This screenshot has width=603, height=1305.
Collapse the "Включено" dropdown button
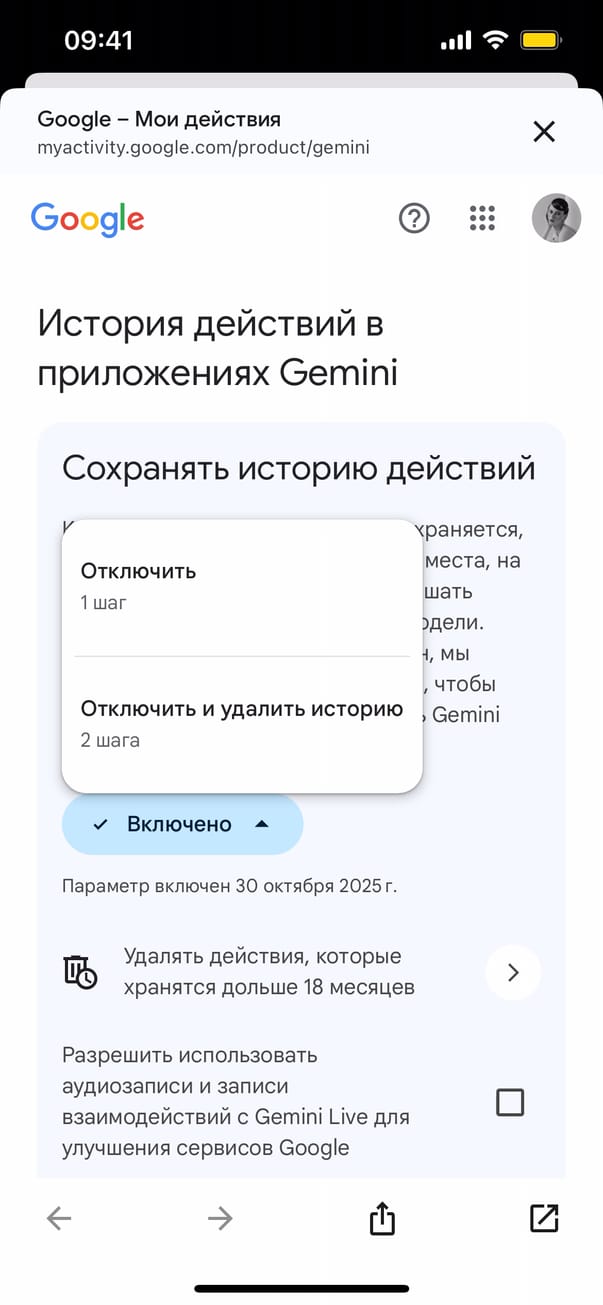coord(182,824)
